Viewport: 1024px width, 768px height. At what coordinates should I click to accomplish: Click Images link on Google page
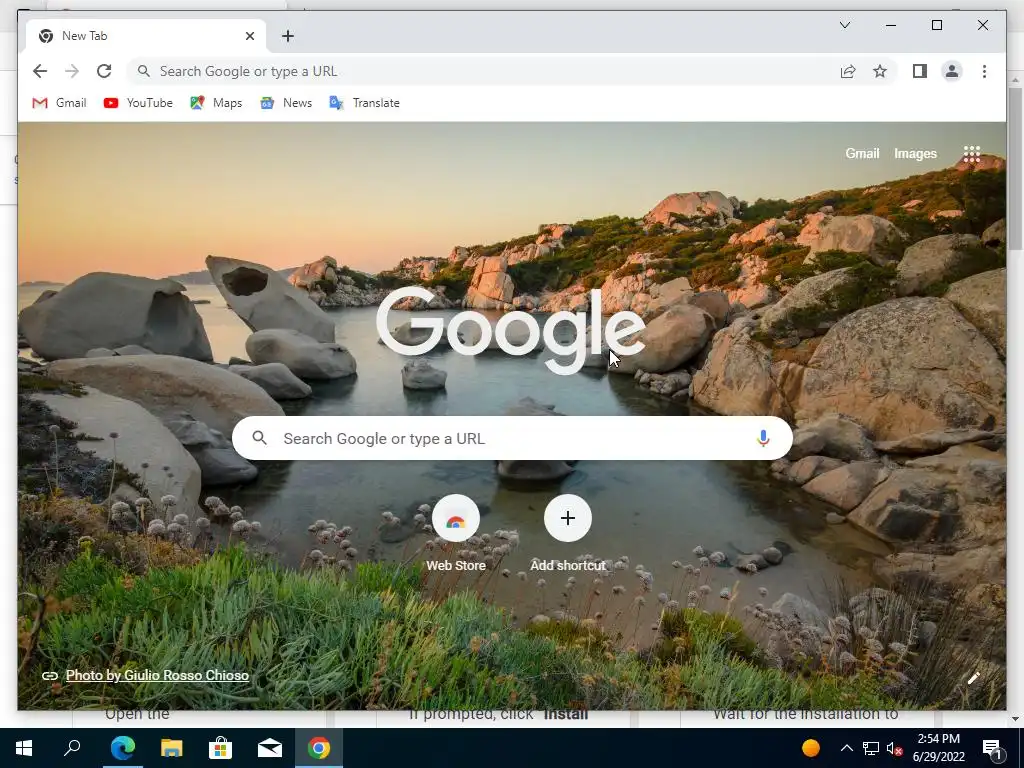pos(915,153)
